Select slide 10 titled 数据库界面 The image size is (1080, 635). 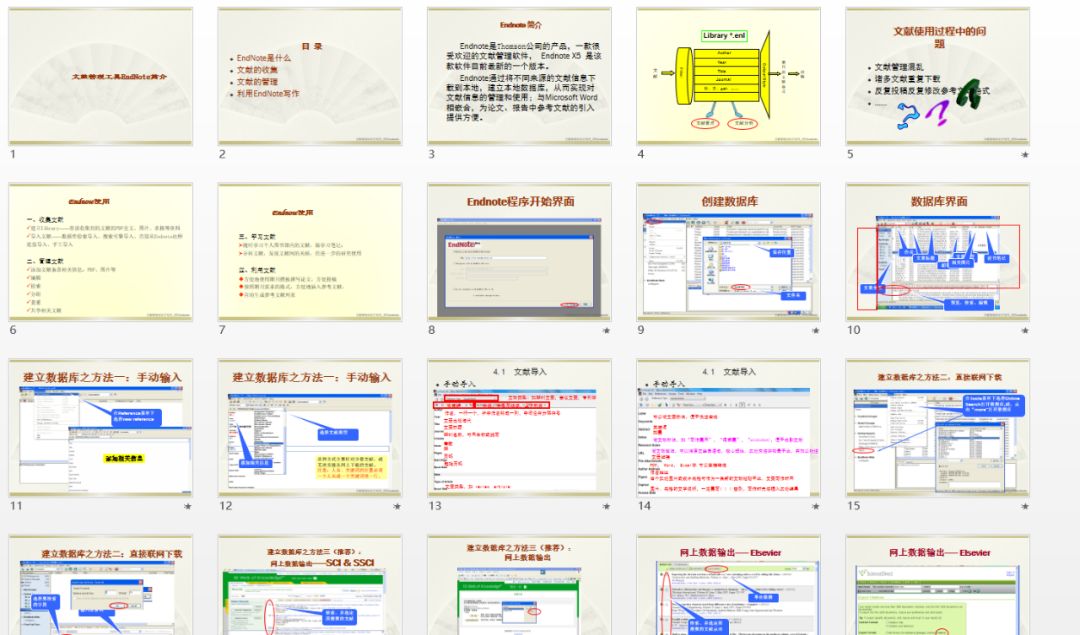click(x=938, y=251)
